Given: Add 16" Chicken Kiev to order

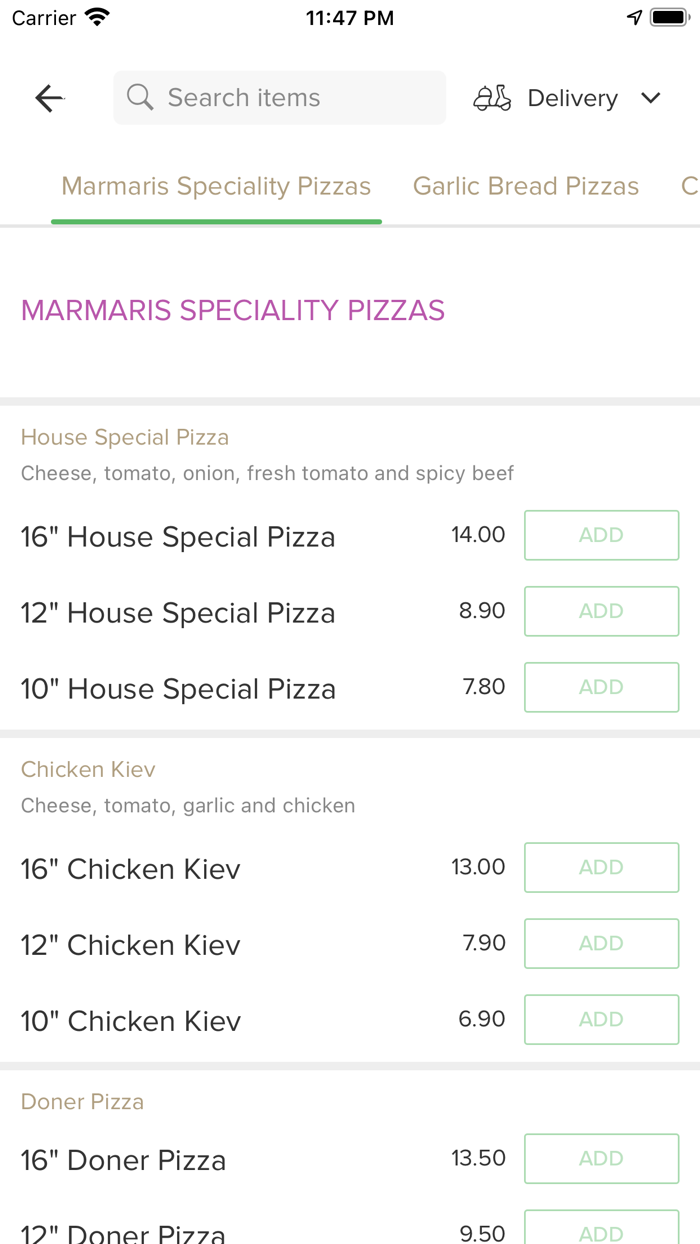Looking at the screenshot, I should (601, 867).
